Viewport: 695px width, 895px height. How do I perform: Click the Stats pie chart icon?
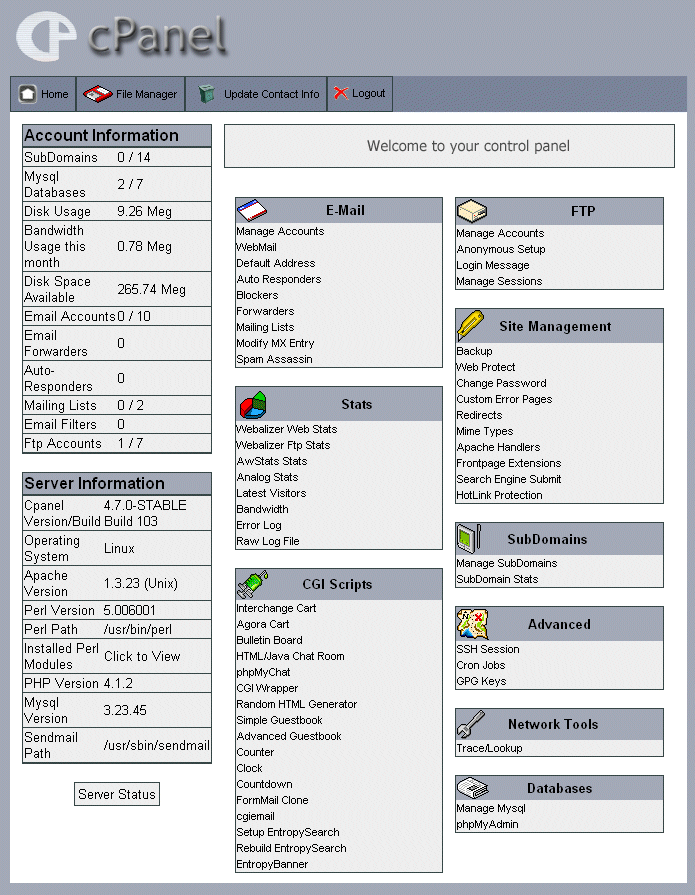pyautogui.click(x=252, y=405)
